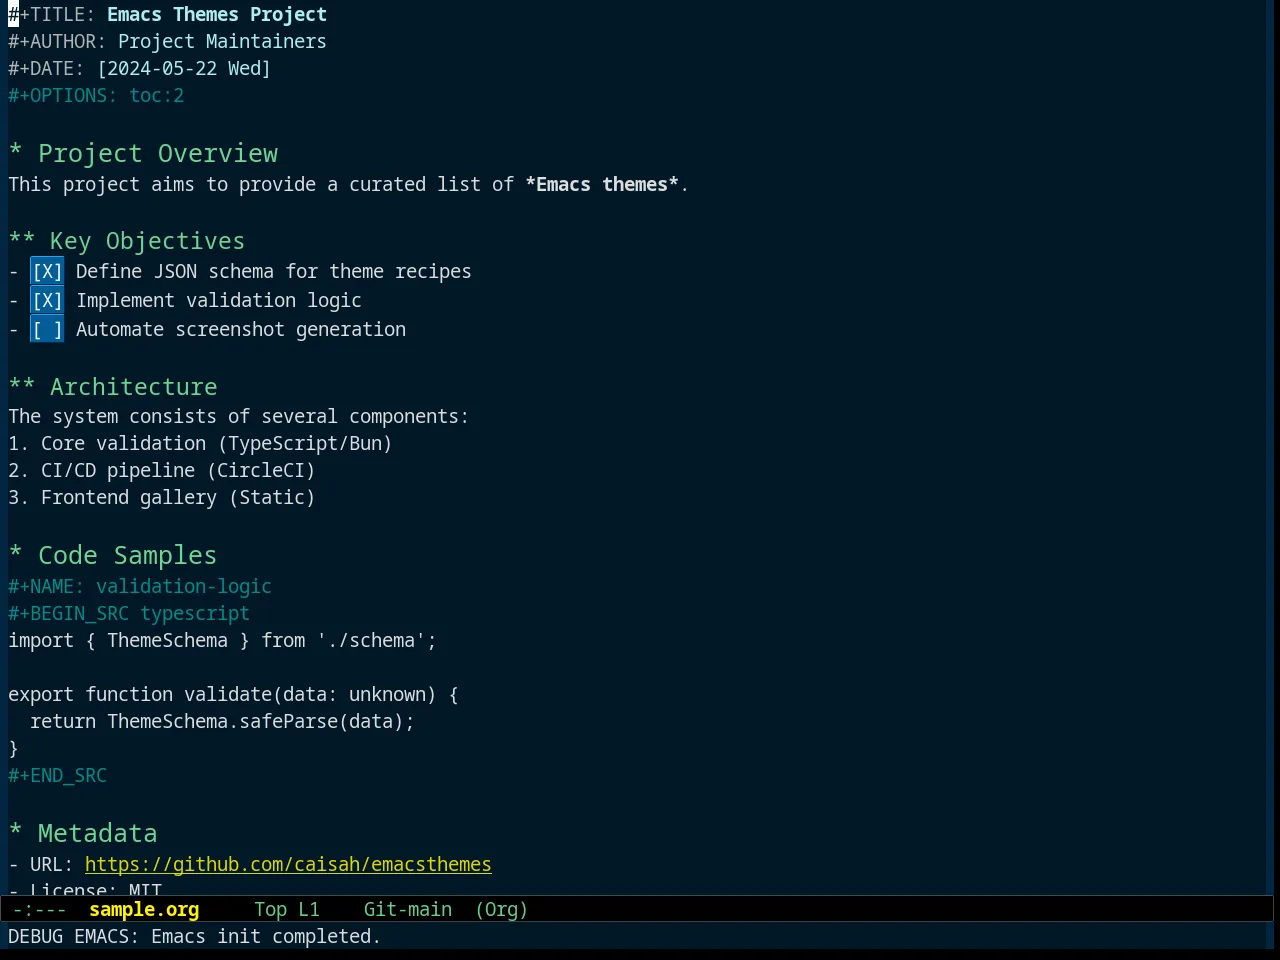Click the Code Samples heading text
Viewport: 1280px width, 960px height.
pyautogui.click(x=127, y=555)
